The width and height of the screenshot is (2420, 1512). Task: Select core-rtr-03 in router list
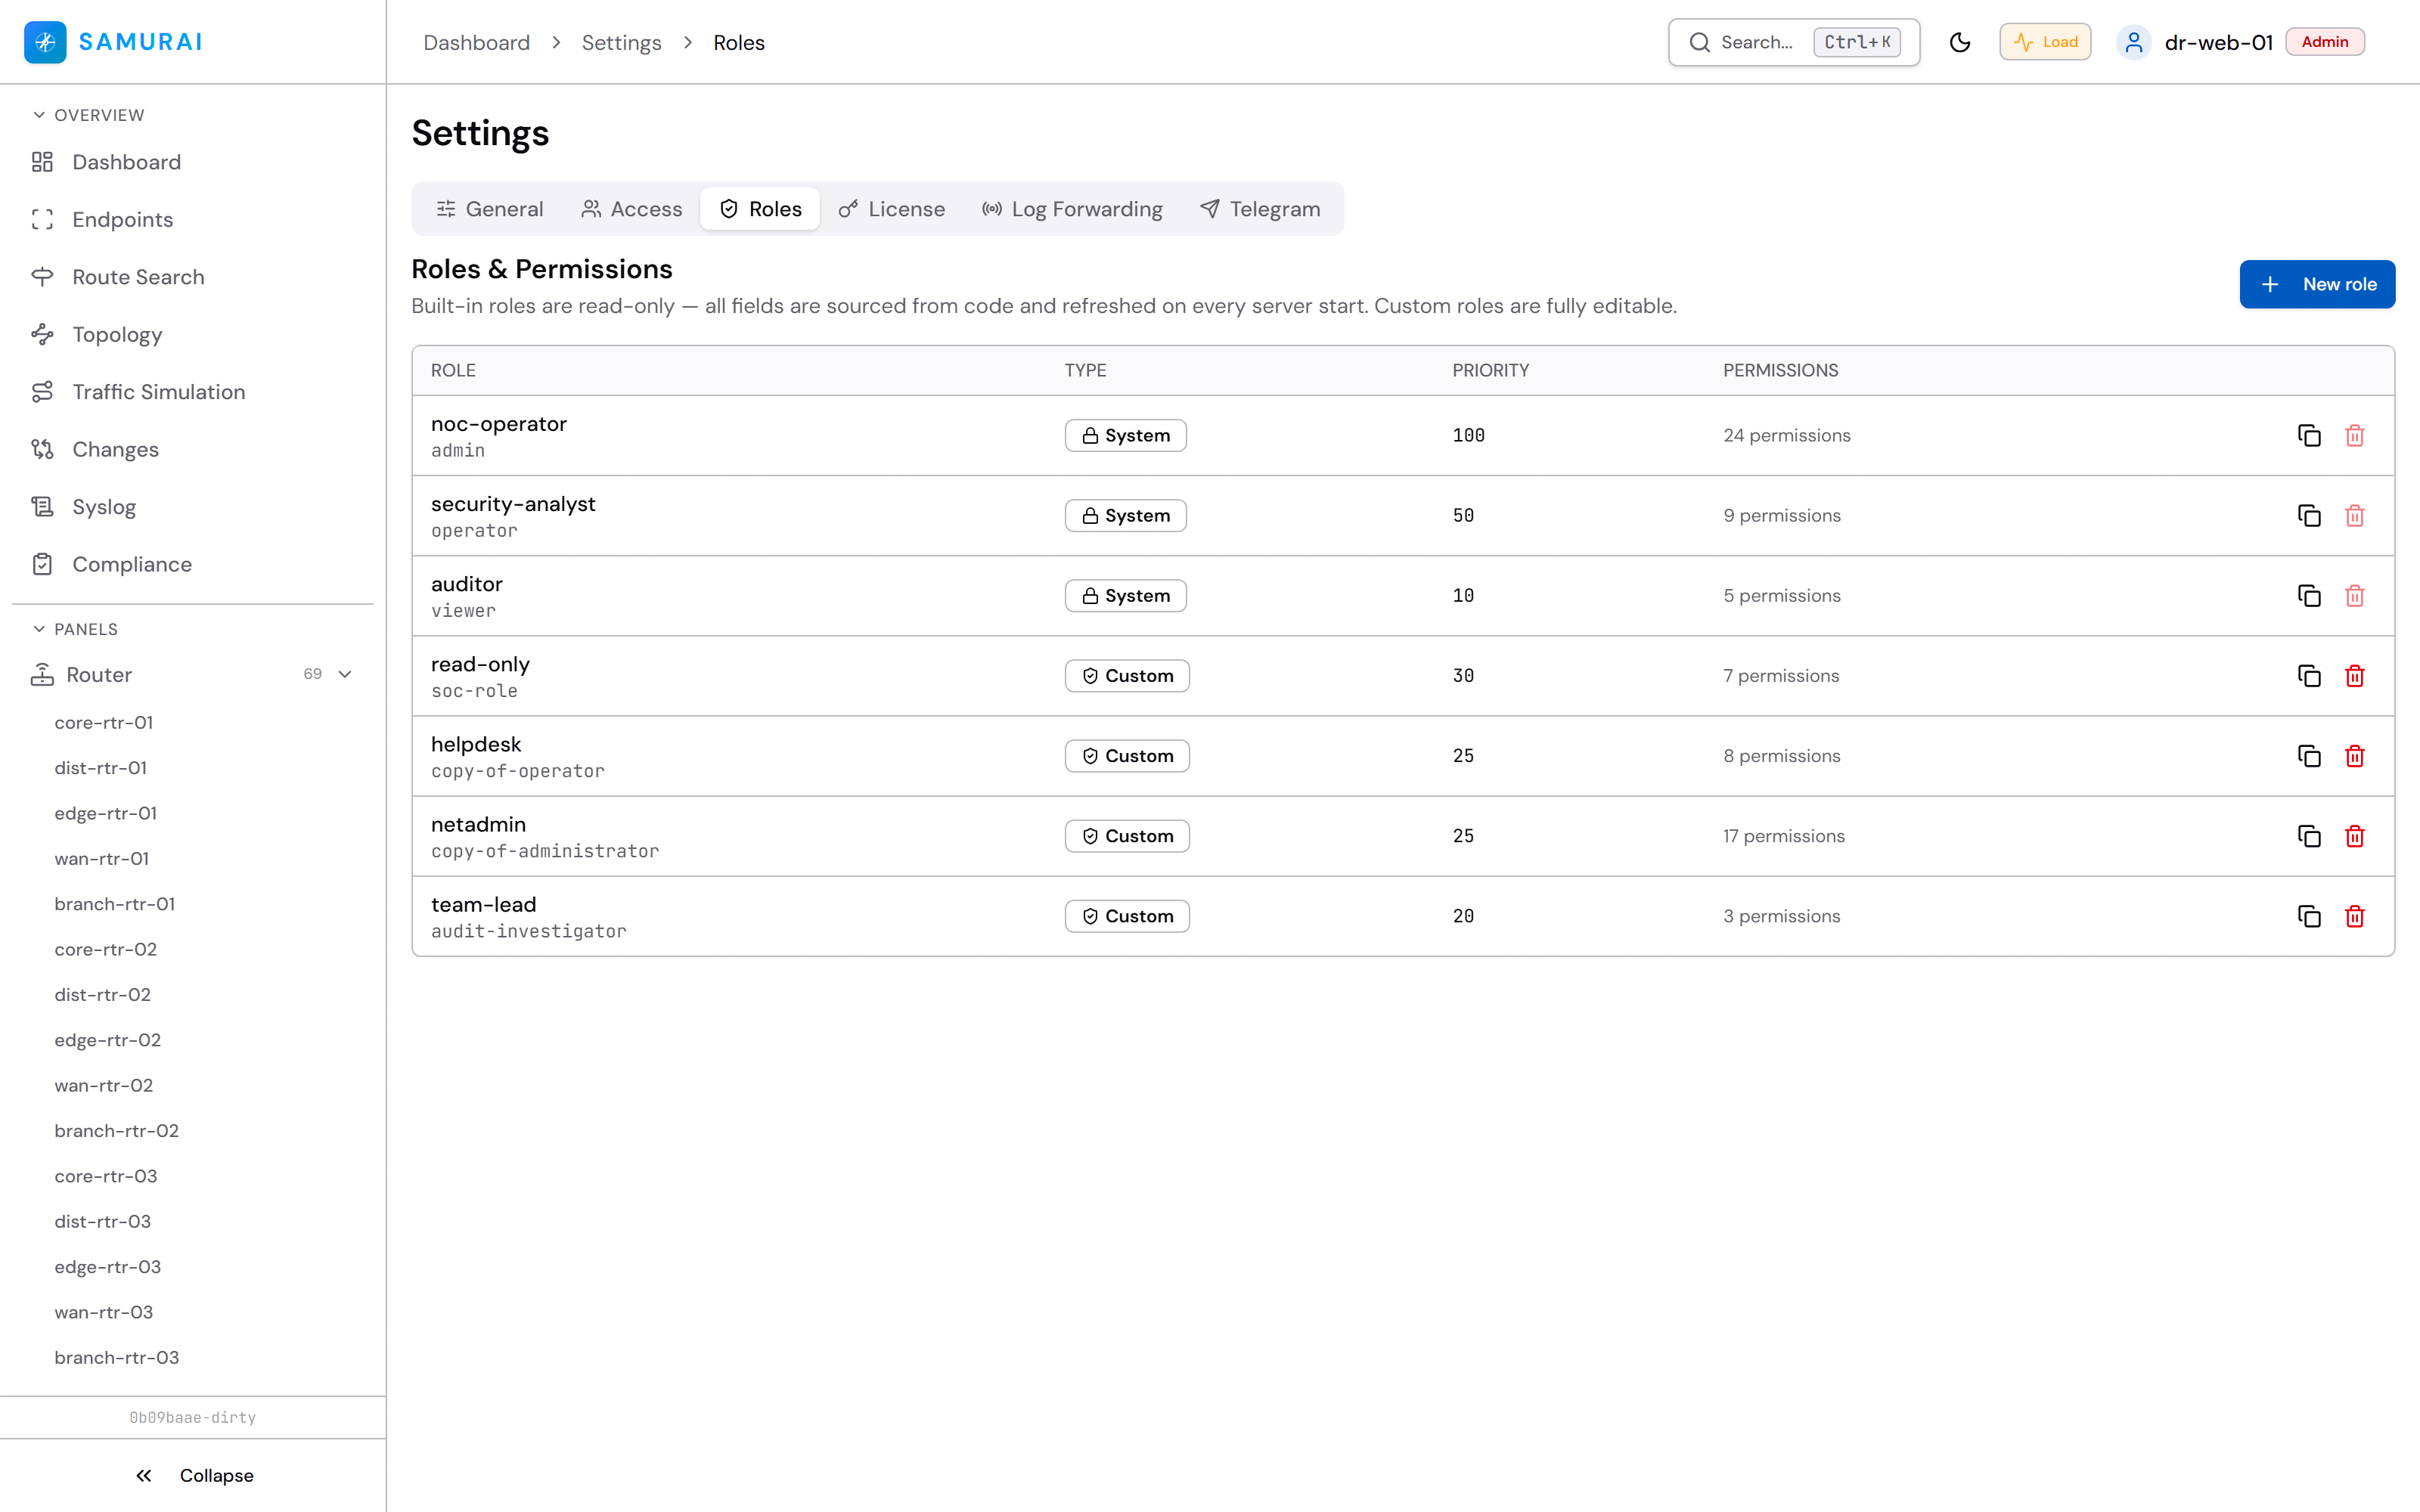[x=106, y=1176]
